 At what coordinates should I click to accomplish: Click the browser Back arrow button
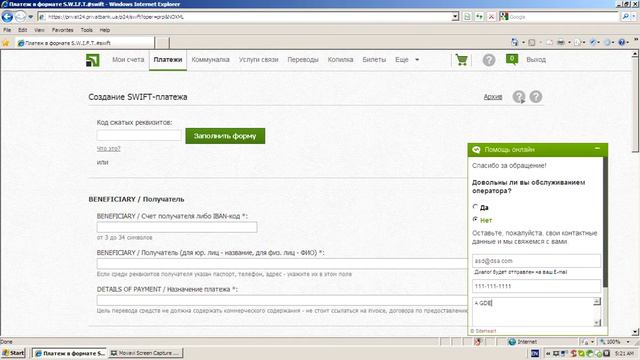click(x=7, y=17)
